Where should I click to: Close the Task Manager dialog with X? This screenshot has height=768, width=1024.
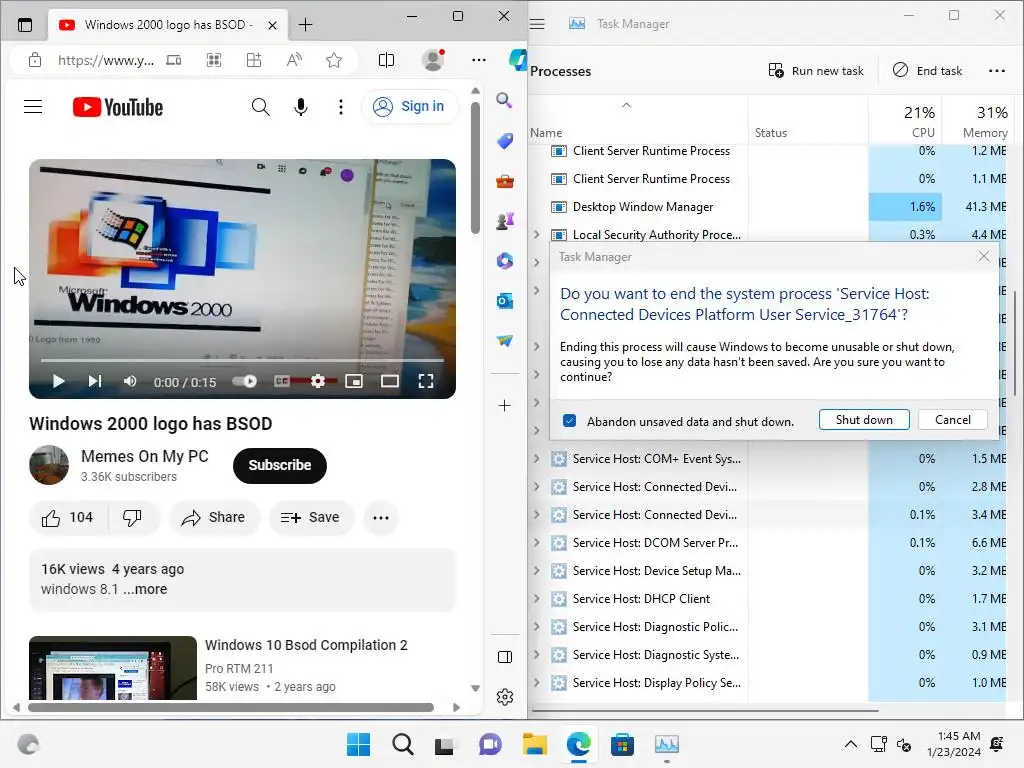point(984,257)
